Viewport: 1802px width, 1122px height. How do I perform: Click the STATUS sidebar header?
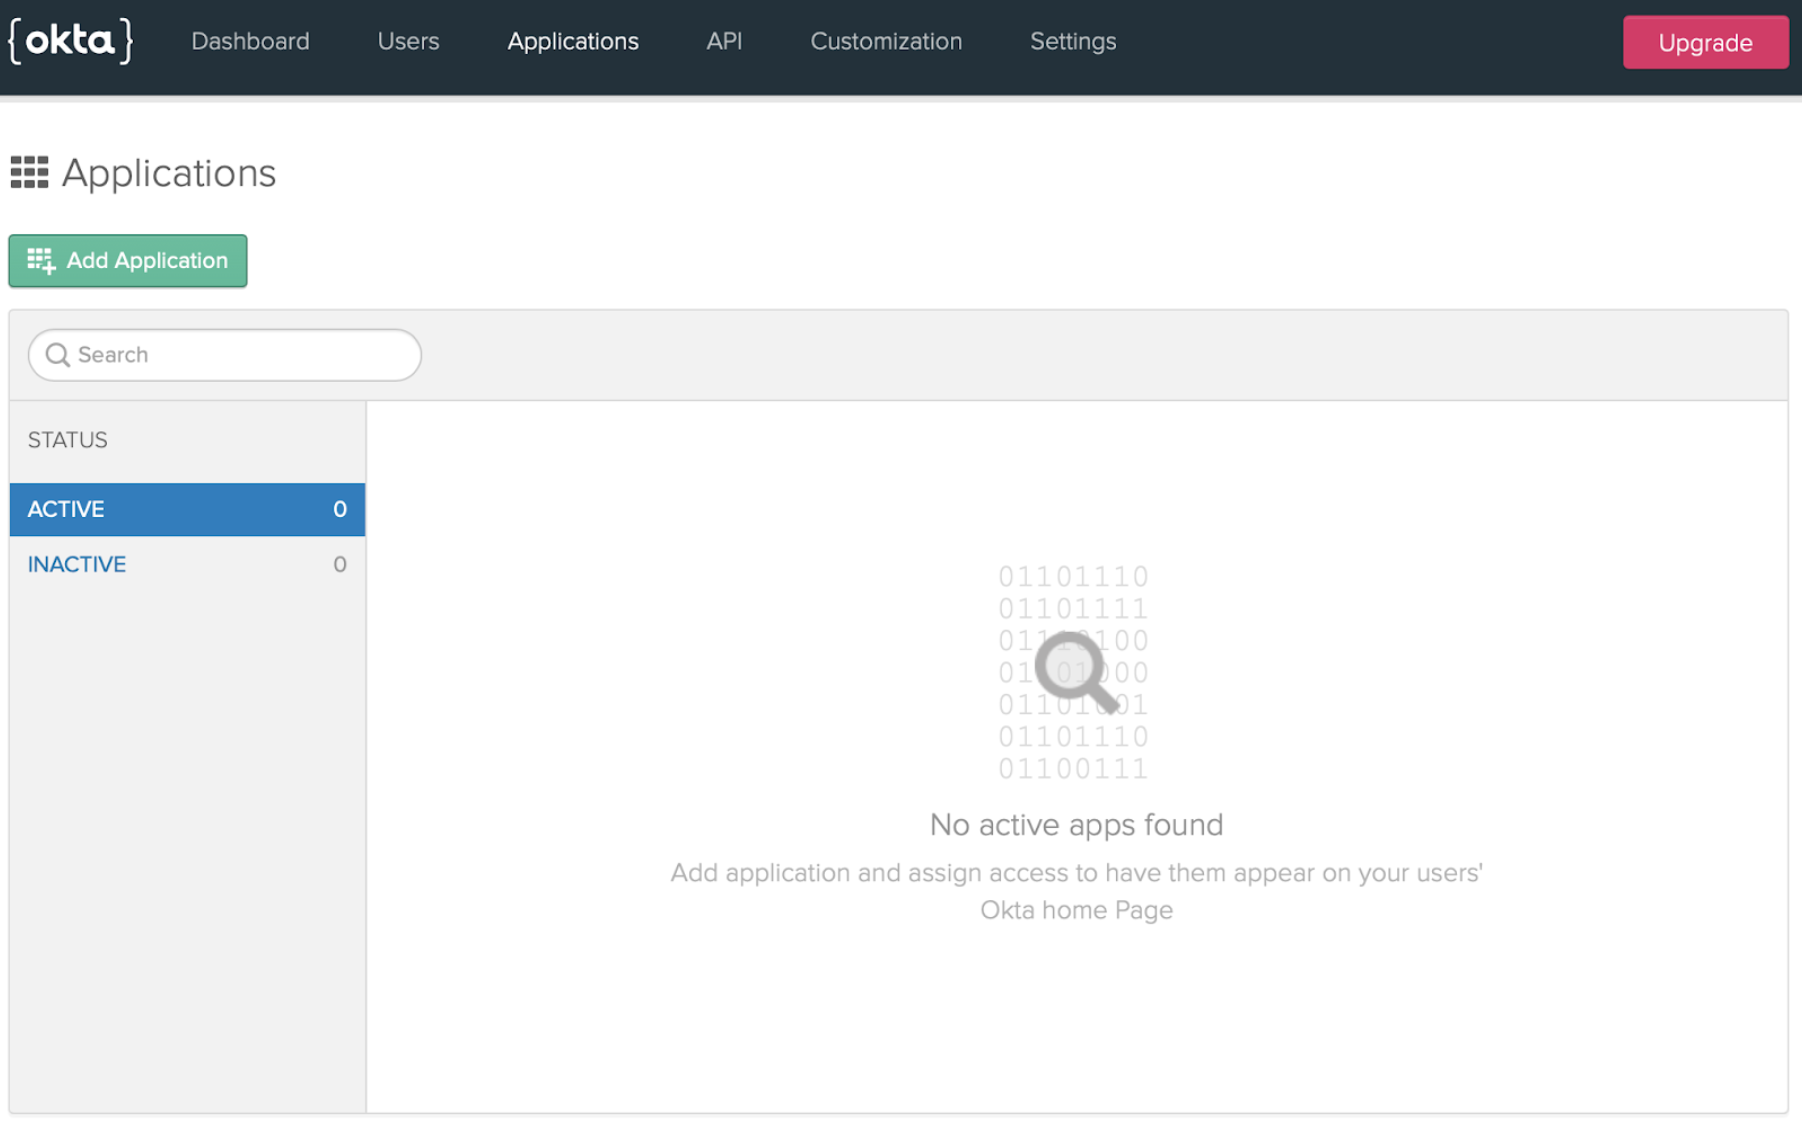click(x=67, y=440)
